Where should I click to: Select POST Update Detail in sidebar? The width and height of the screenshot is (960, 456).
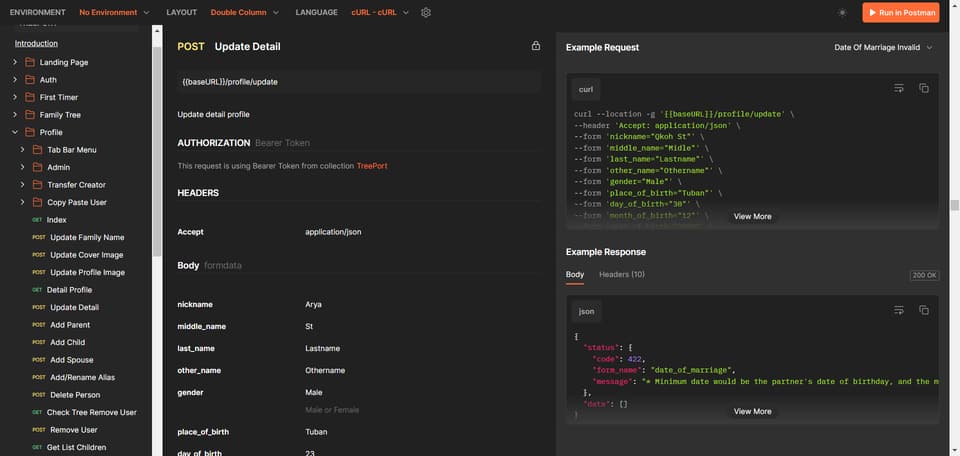coord(74,307)
